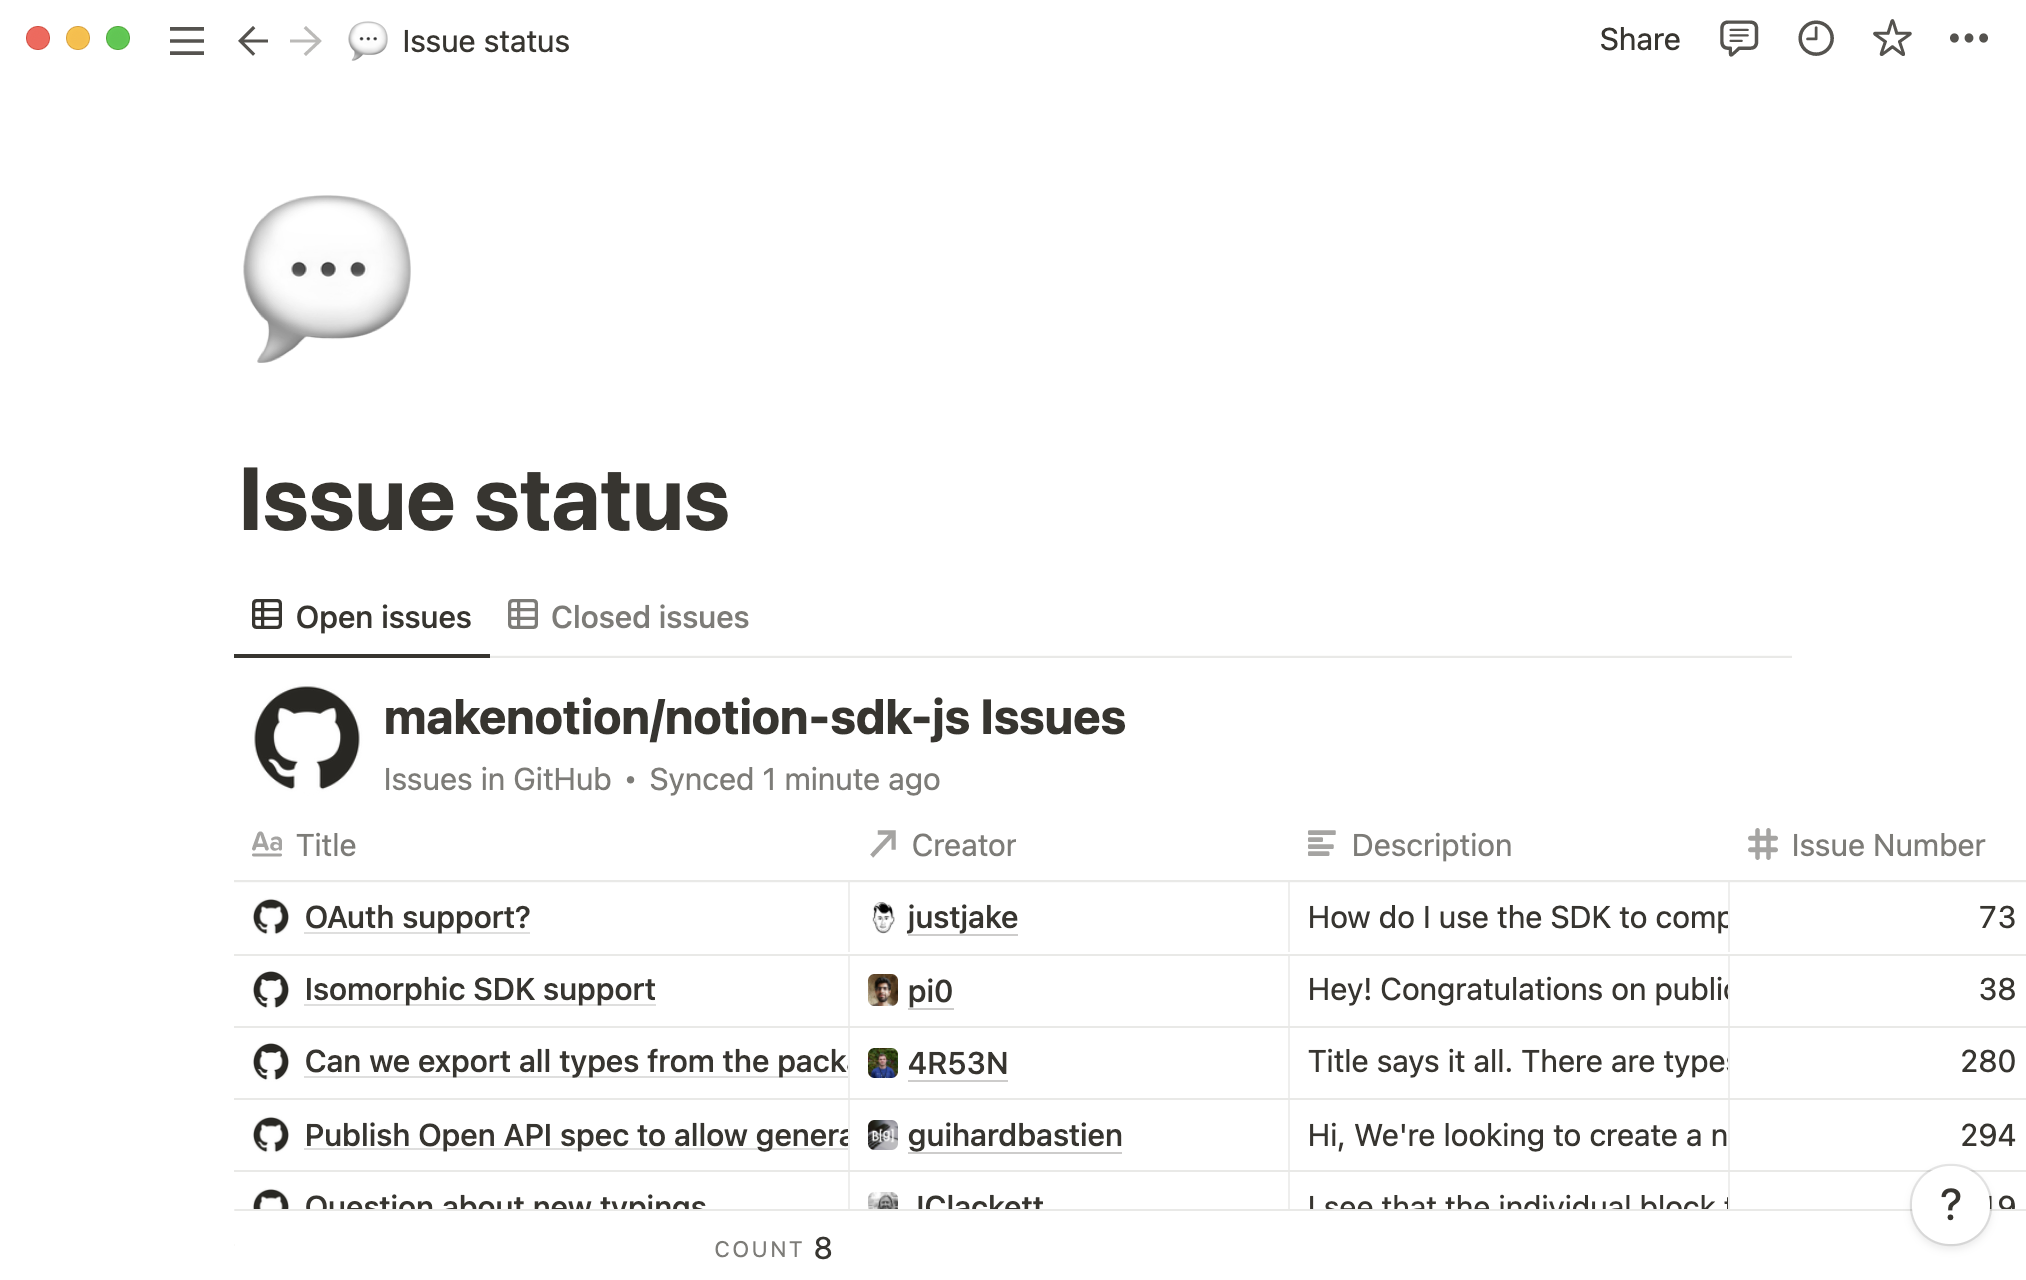Click the back navigation arrow
The height and width of the screenshot is (1280, 2026).
pos(251,41)
